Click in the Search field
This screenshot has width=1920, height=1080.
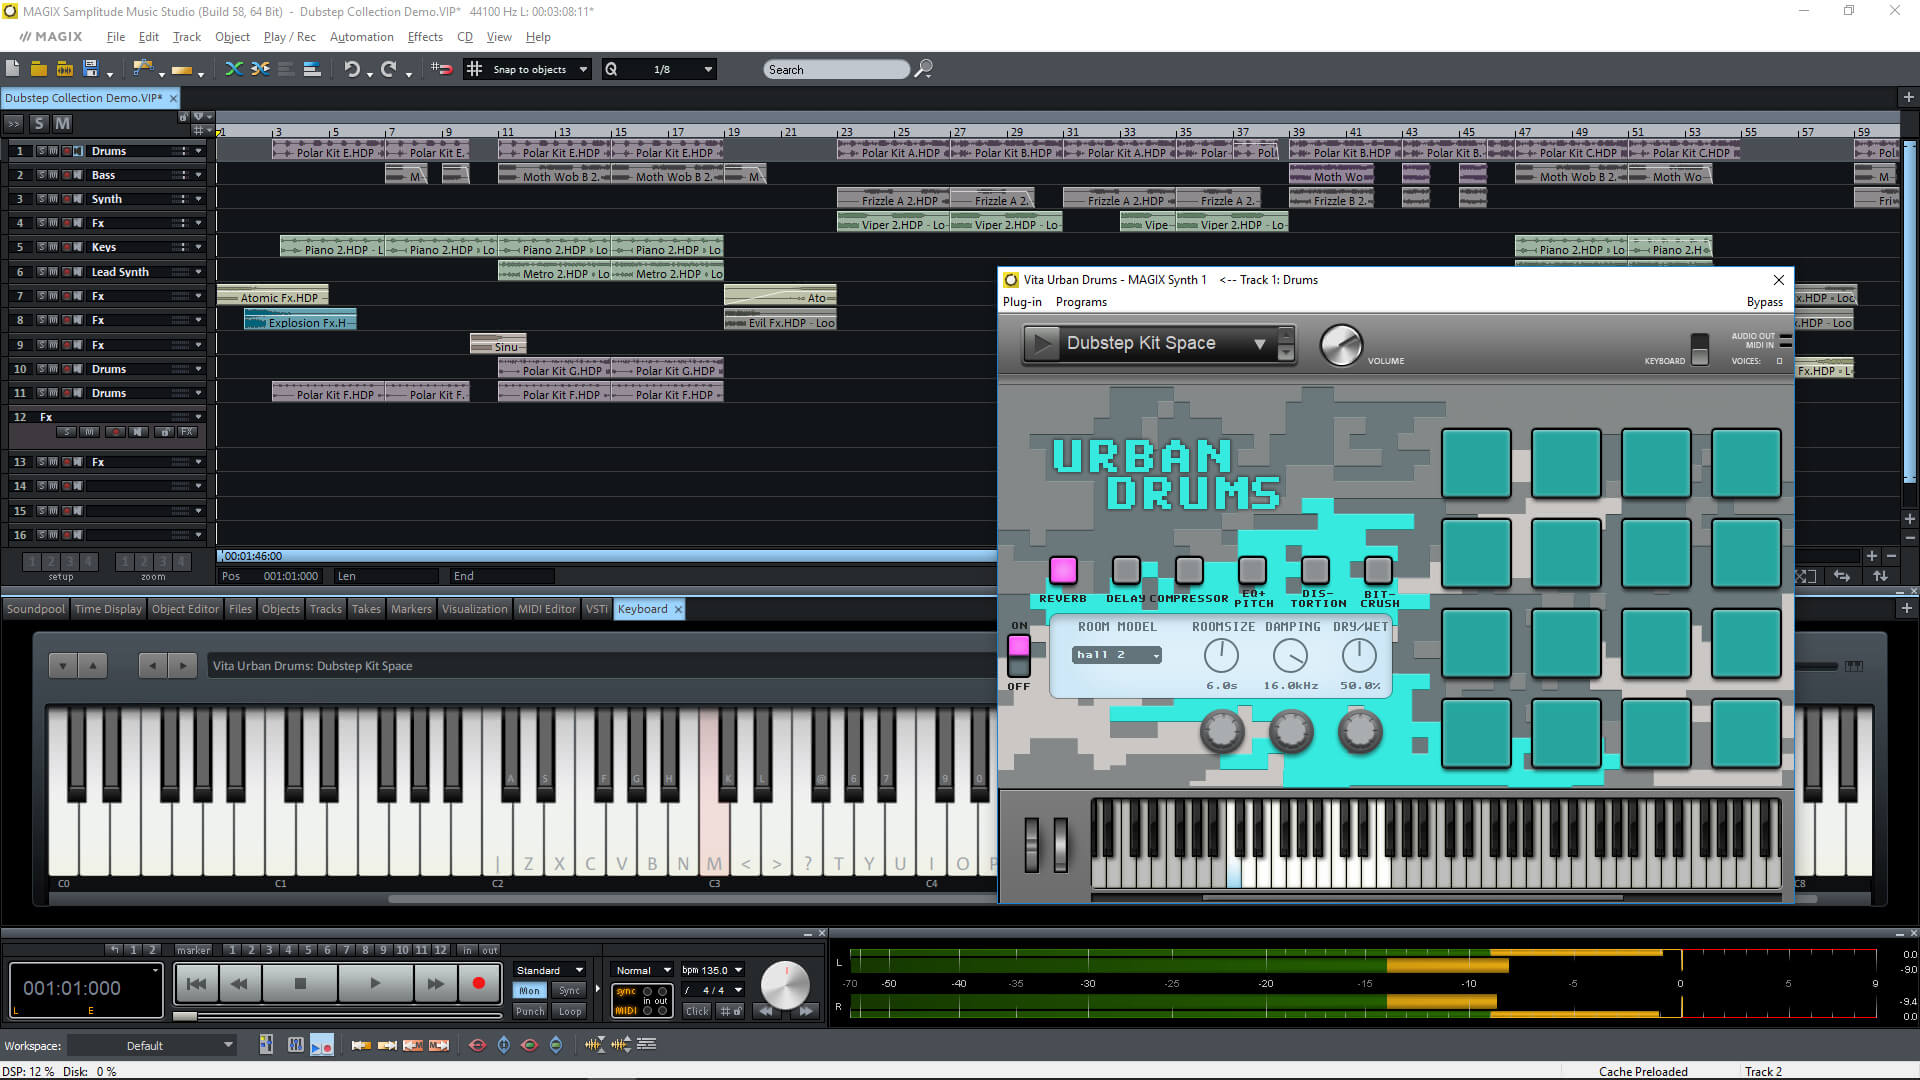pyautogui.click(x=836, y=69)
